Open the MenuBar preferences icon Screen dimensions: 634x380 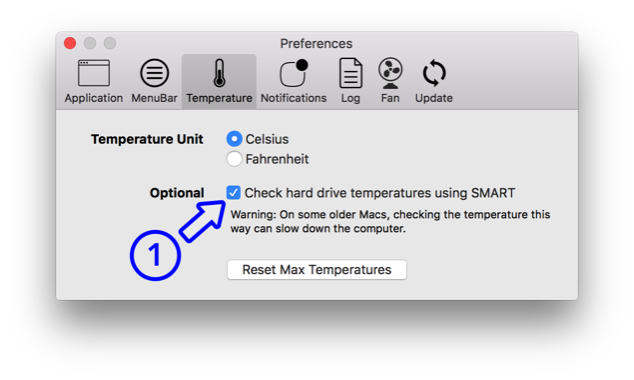pos(154,73)
